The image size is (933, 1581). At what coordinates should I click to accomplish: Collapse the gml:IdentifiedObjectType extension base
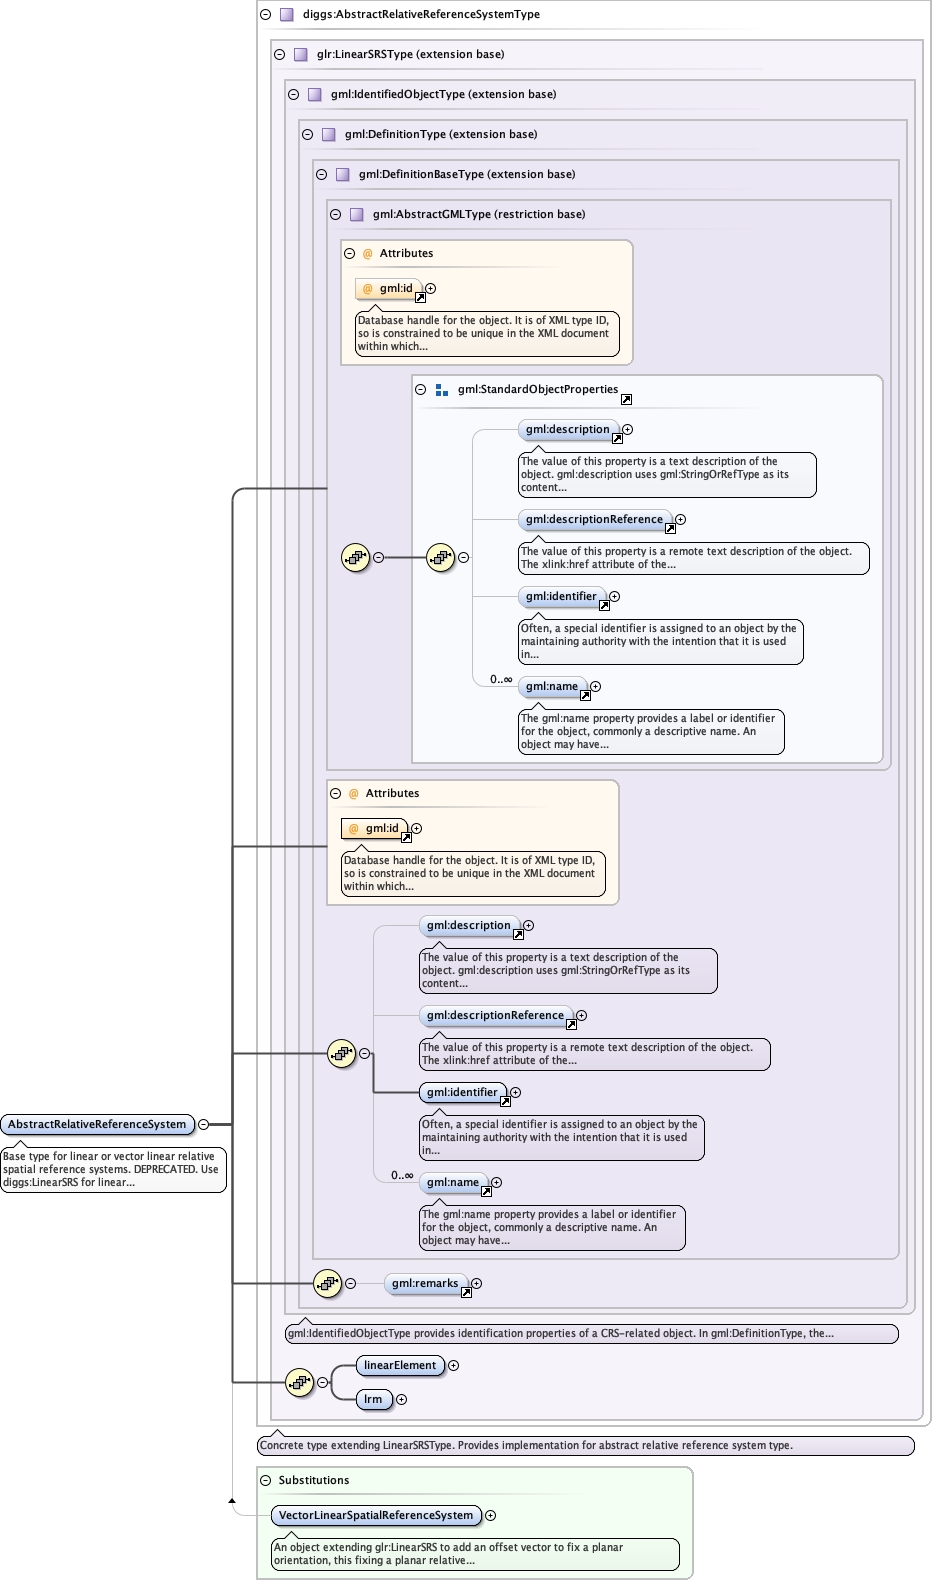(x=293, y=94)
